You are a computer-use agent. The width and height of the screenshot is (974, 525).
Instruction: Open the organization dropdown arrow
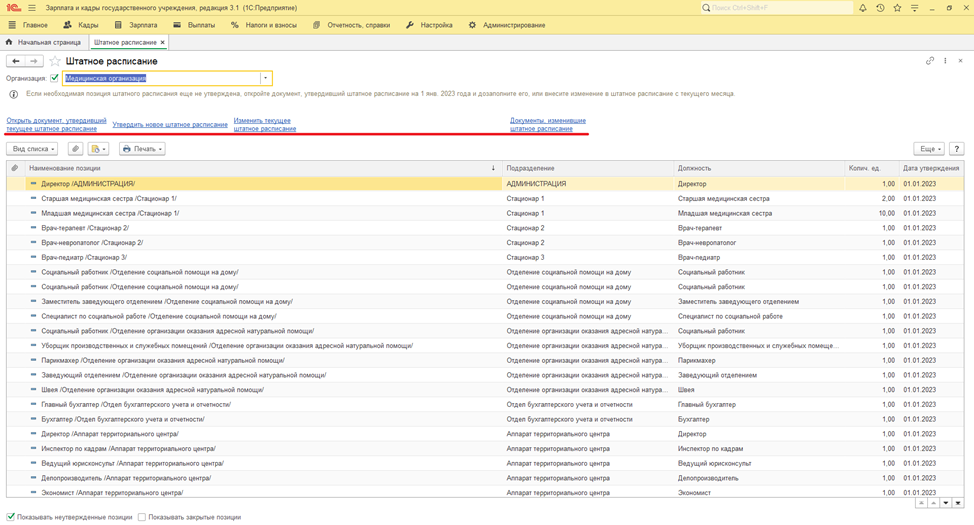click(265, 78)
